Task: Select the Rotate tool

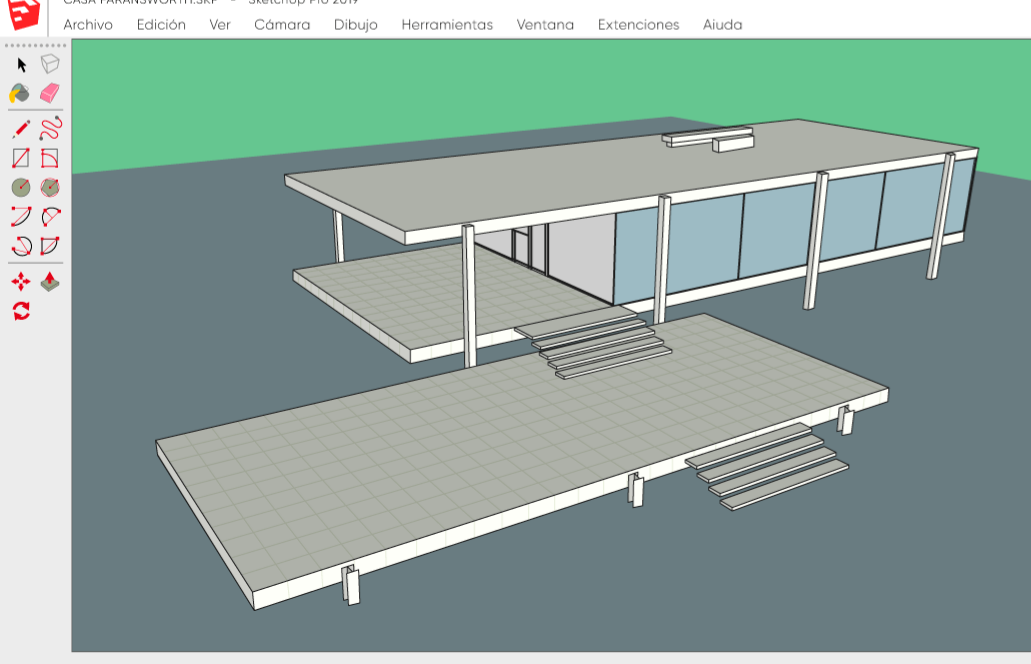Action: coord(21,311)
